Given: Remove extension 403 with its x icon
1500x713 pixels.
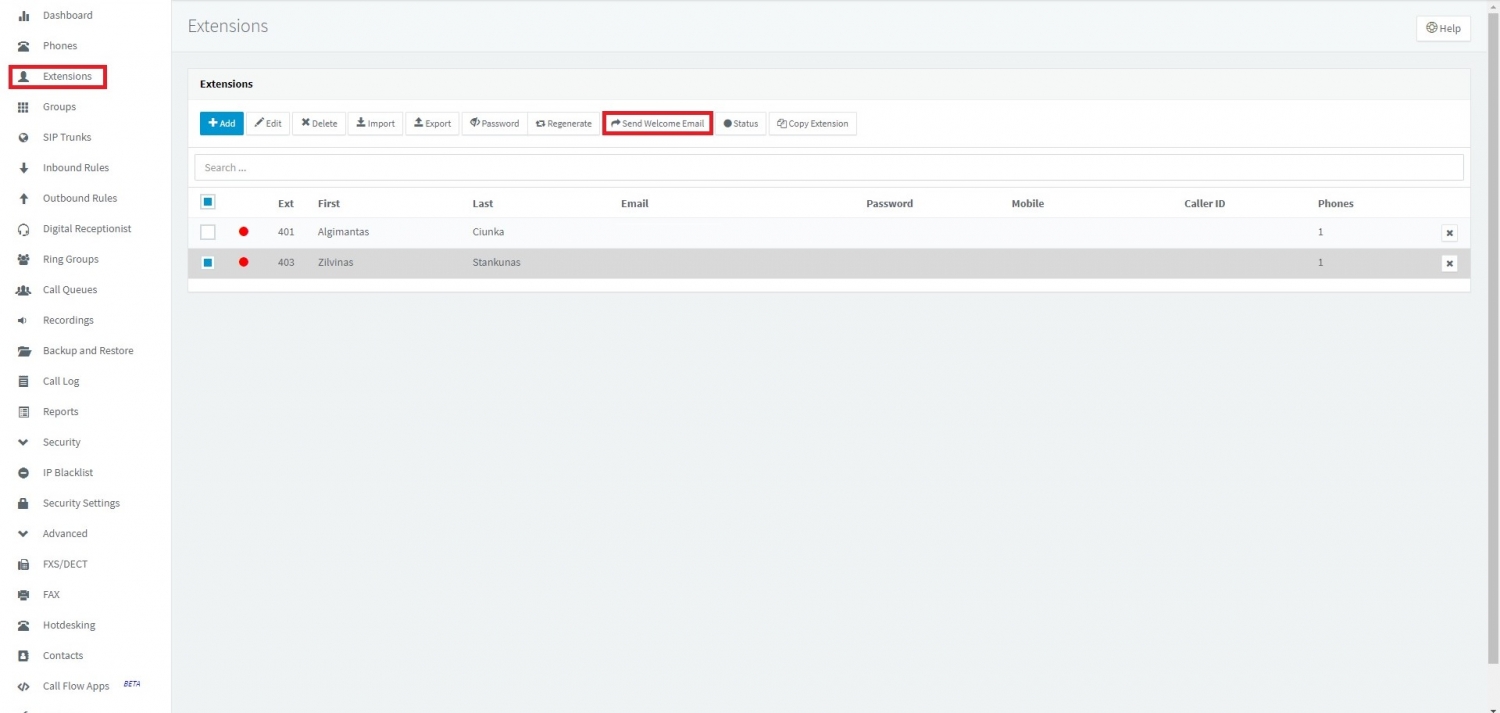Looking at the screenshot, I should coord(1449,264).
